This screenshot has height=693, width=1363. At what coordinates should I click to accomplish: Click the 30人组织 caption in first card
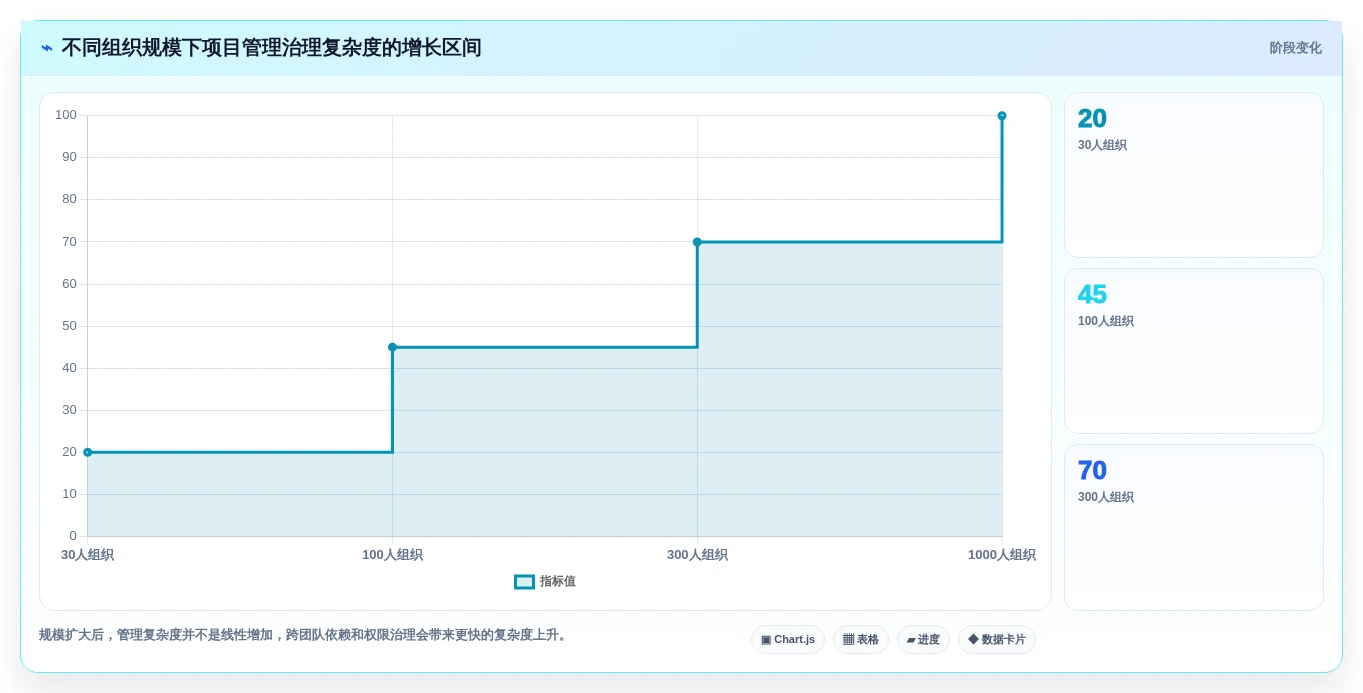[1102, 145]
